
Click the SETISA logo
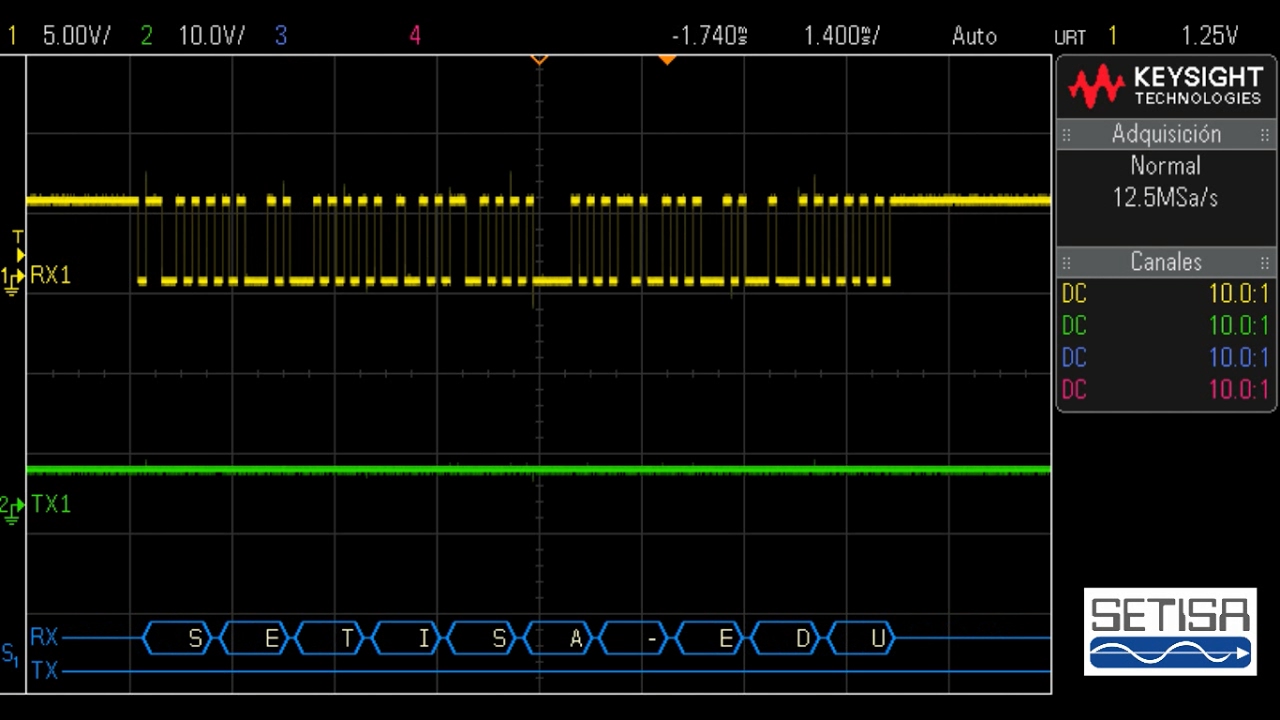pos(1170,631)
